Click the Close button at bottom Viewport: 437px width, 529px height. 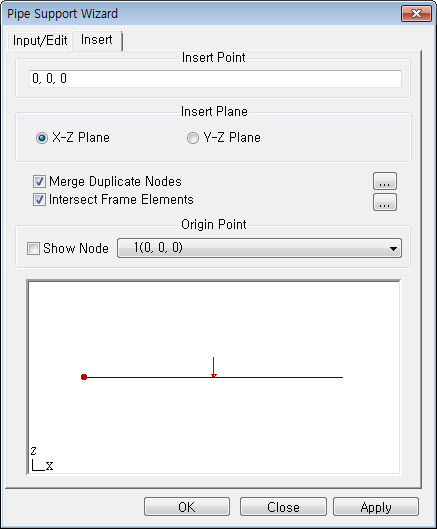tap(283, 507)
